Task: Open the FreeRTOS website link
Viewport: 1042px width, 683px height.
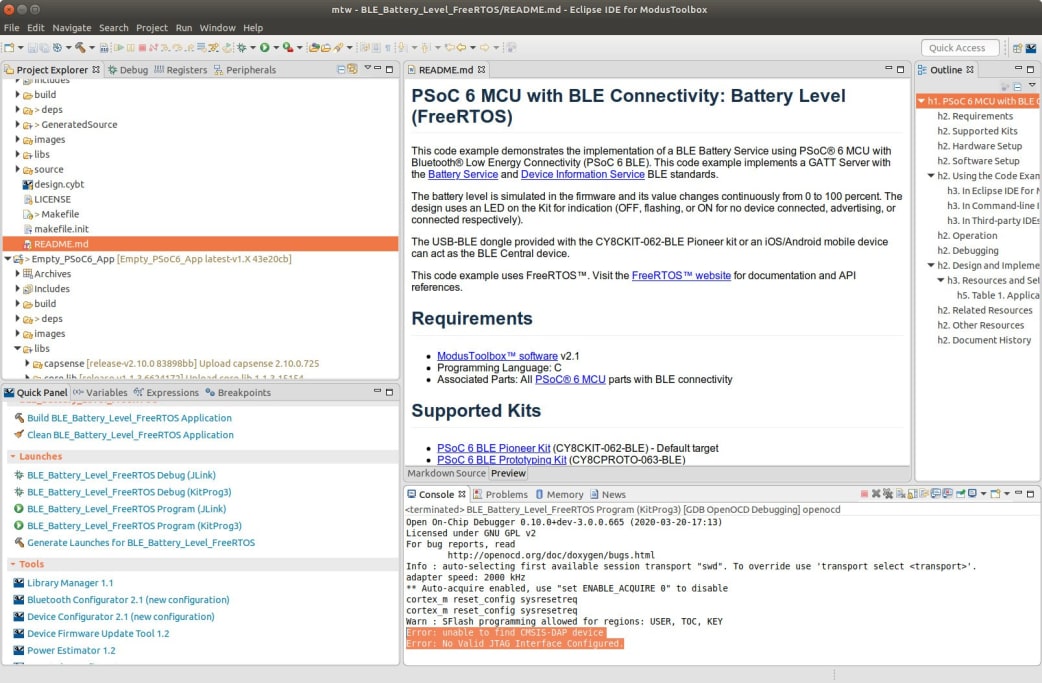Action: pyautogui.click(x=681, y=275)
